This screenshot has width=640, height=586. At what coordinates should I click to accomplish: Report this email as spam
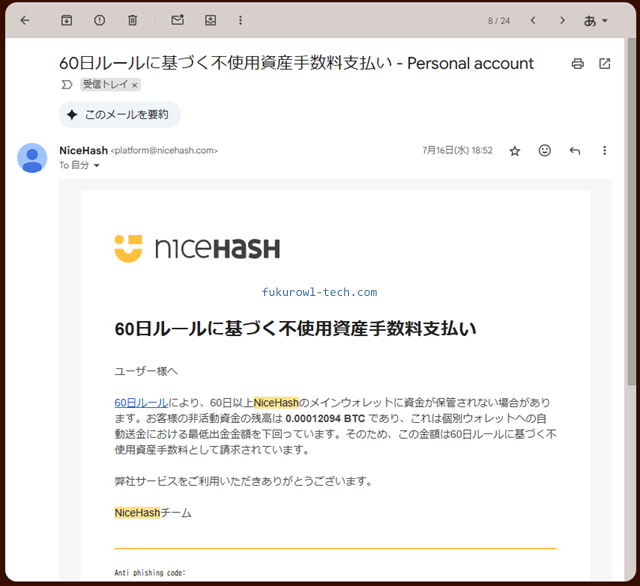coord(100,20)
